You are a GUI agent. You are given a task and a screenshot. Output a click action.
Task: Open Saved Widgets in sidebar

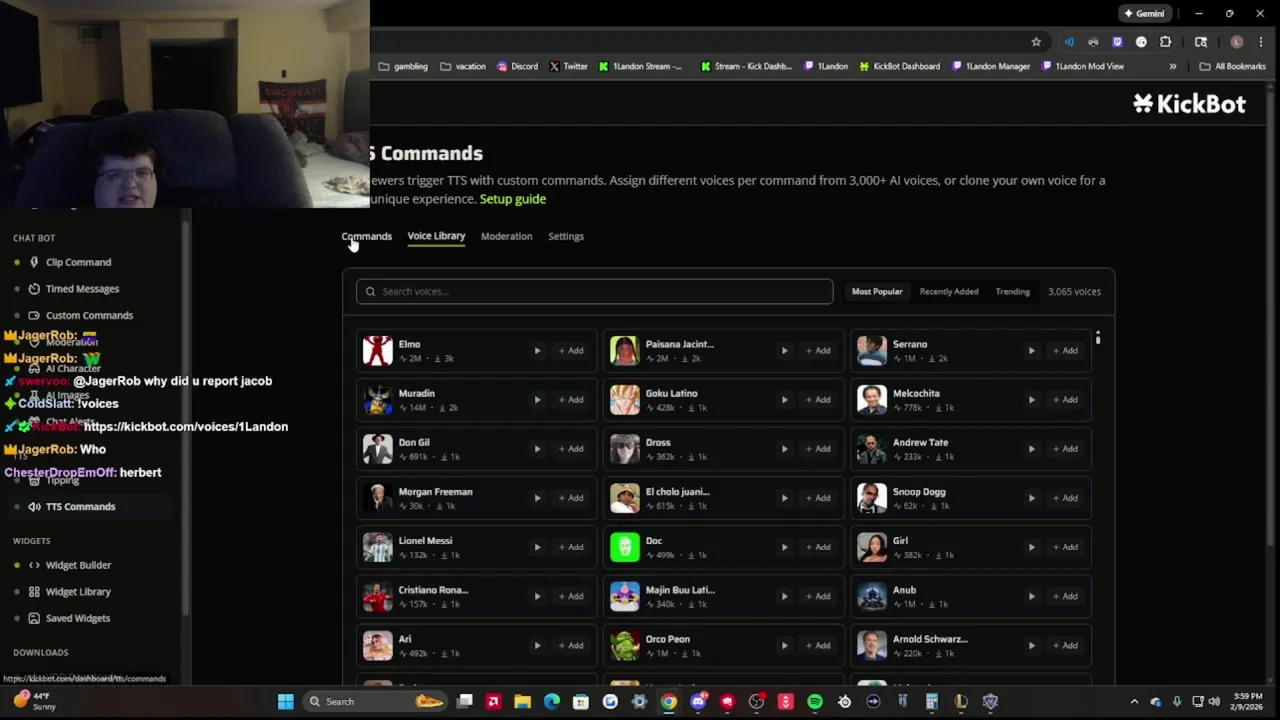(x=78, y=618)
